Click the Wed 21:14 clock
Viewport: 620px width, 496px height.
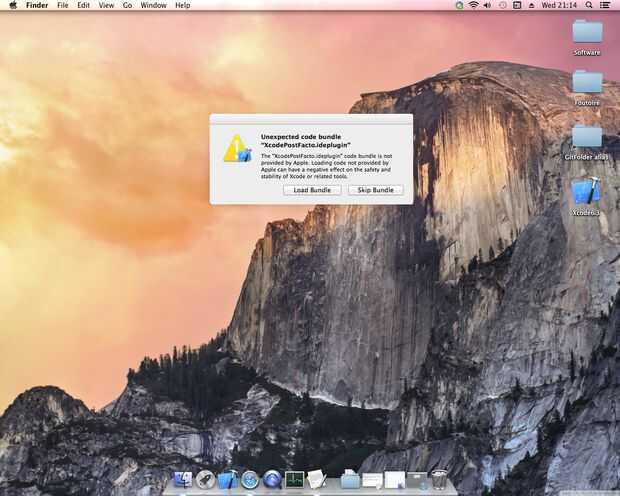click(559, 5)
